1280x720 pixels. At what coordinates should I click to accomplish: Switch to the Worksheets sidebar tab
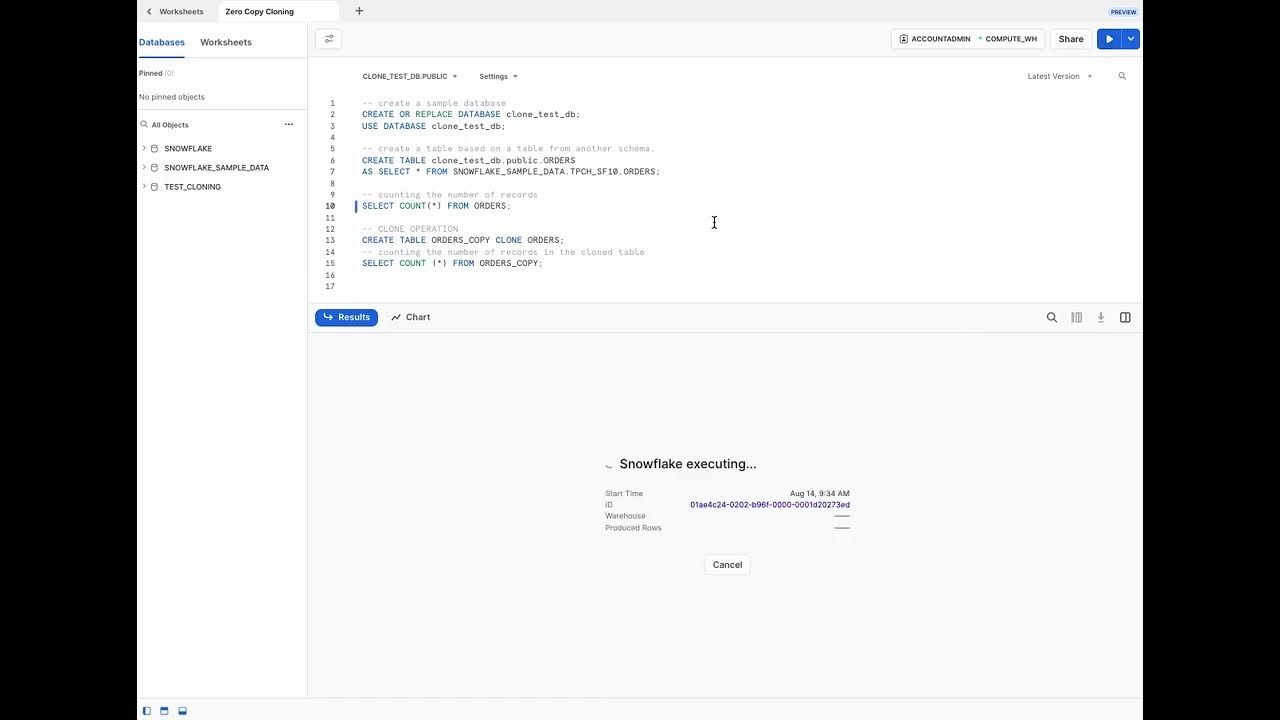[x=226, y=42]
